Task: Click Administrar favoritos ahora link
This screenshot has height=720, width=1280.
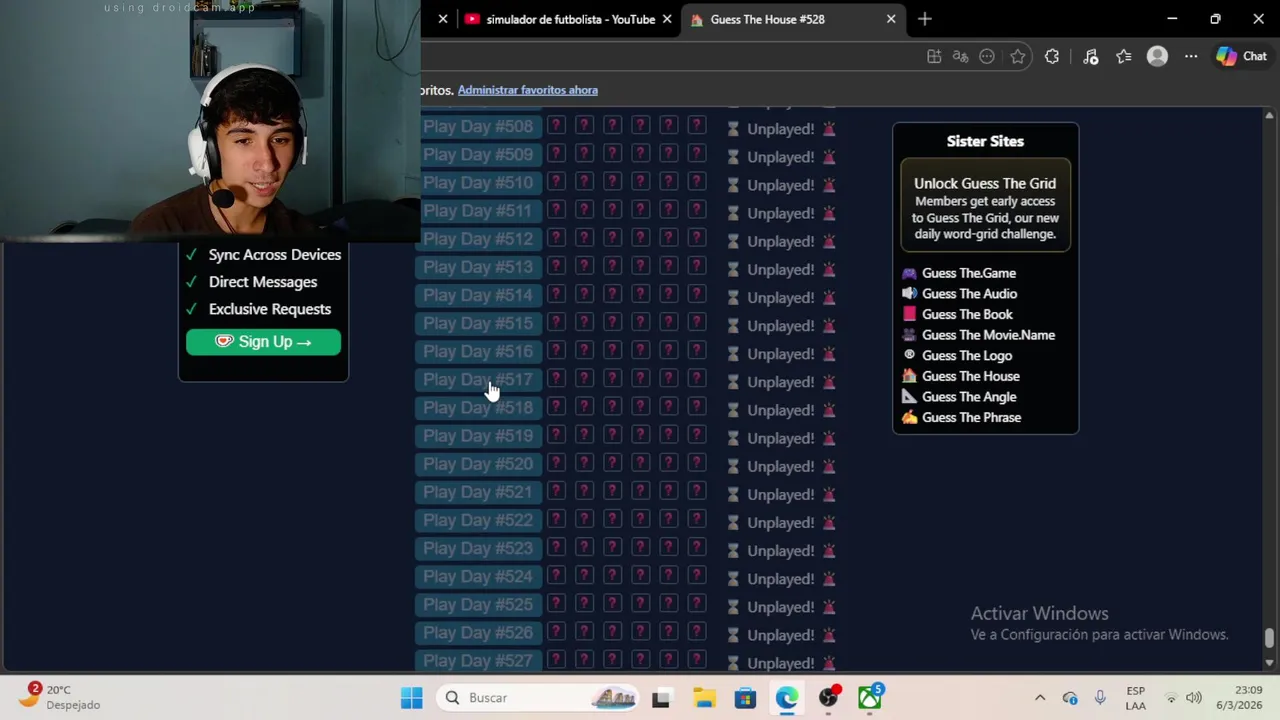Action: (x=528, y=90)
